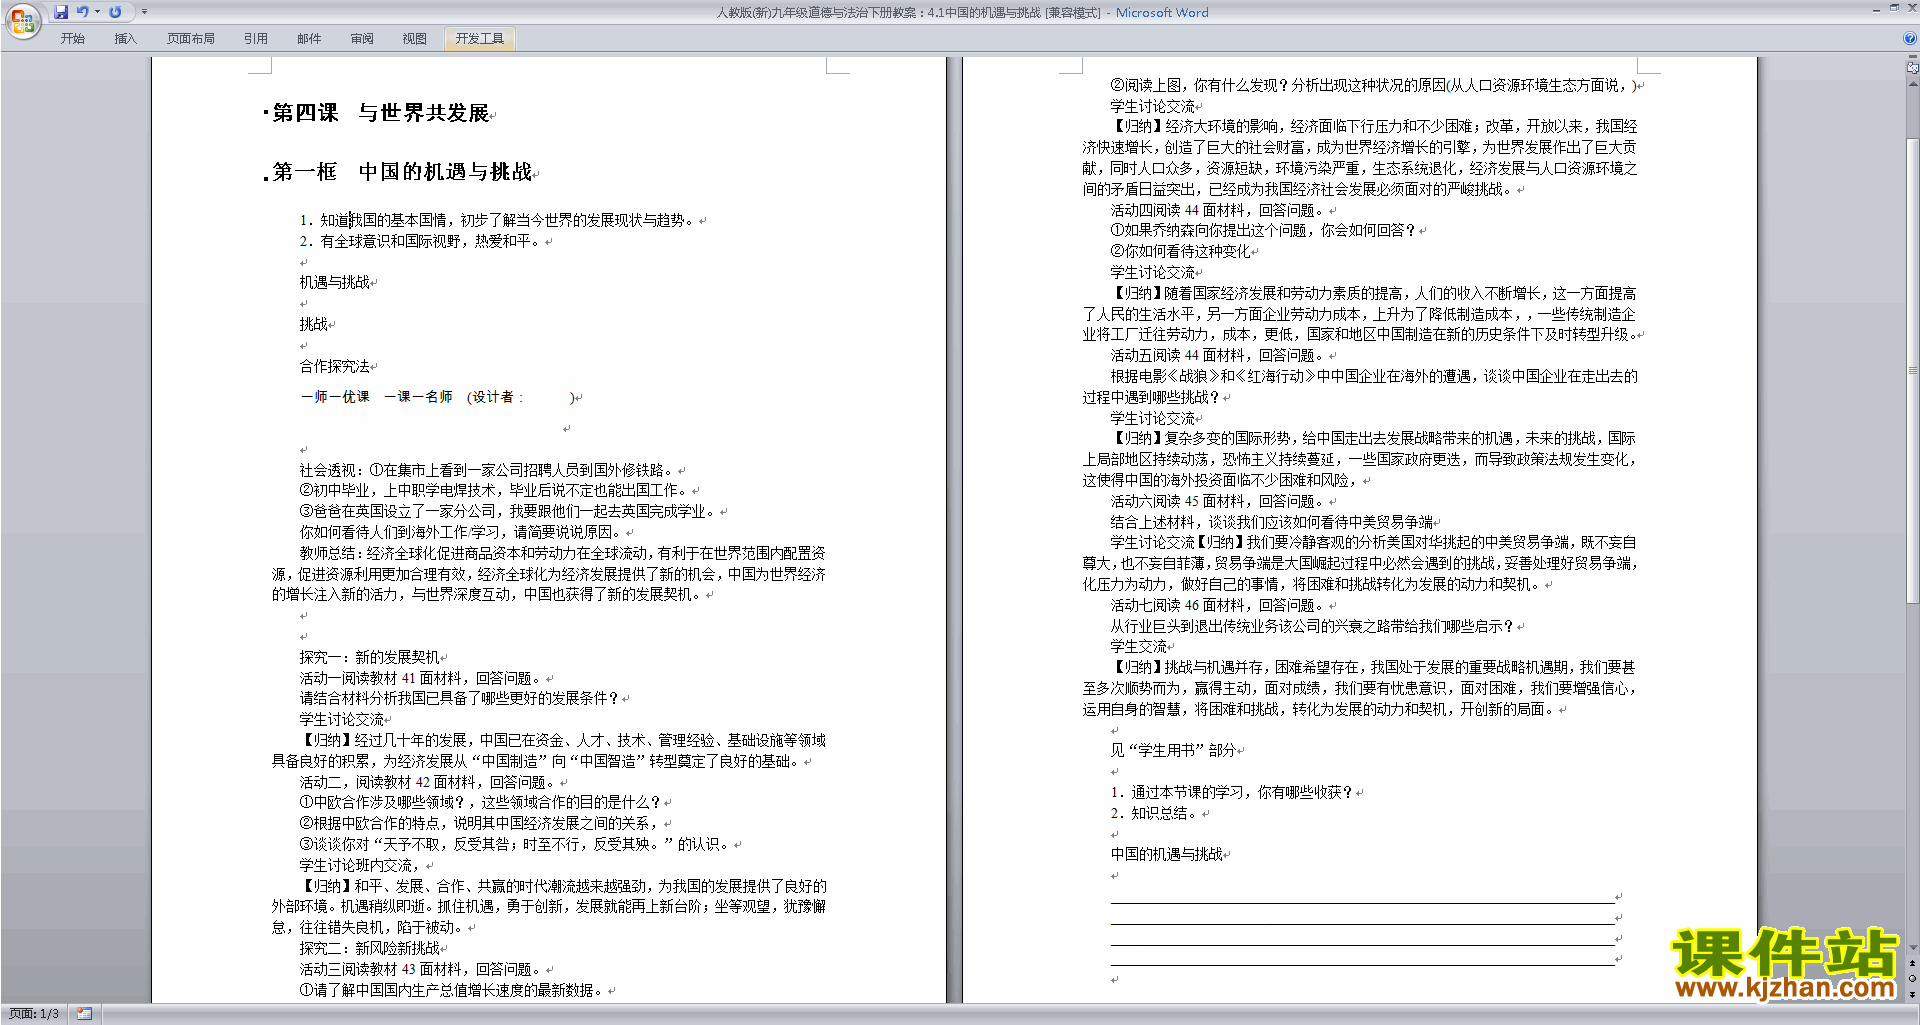Screen dimensions: 1920x1025
Task: Open the 审阅 ribbon tab
Action: click(x=362, y=39)
